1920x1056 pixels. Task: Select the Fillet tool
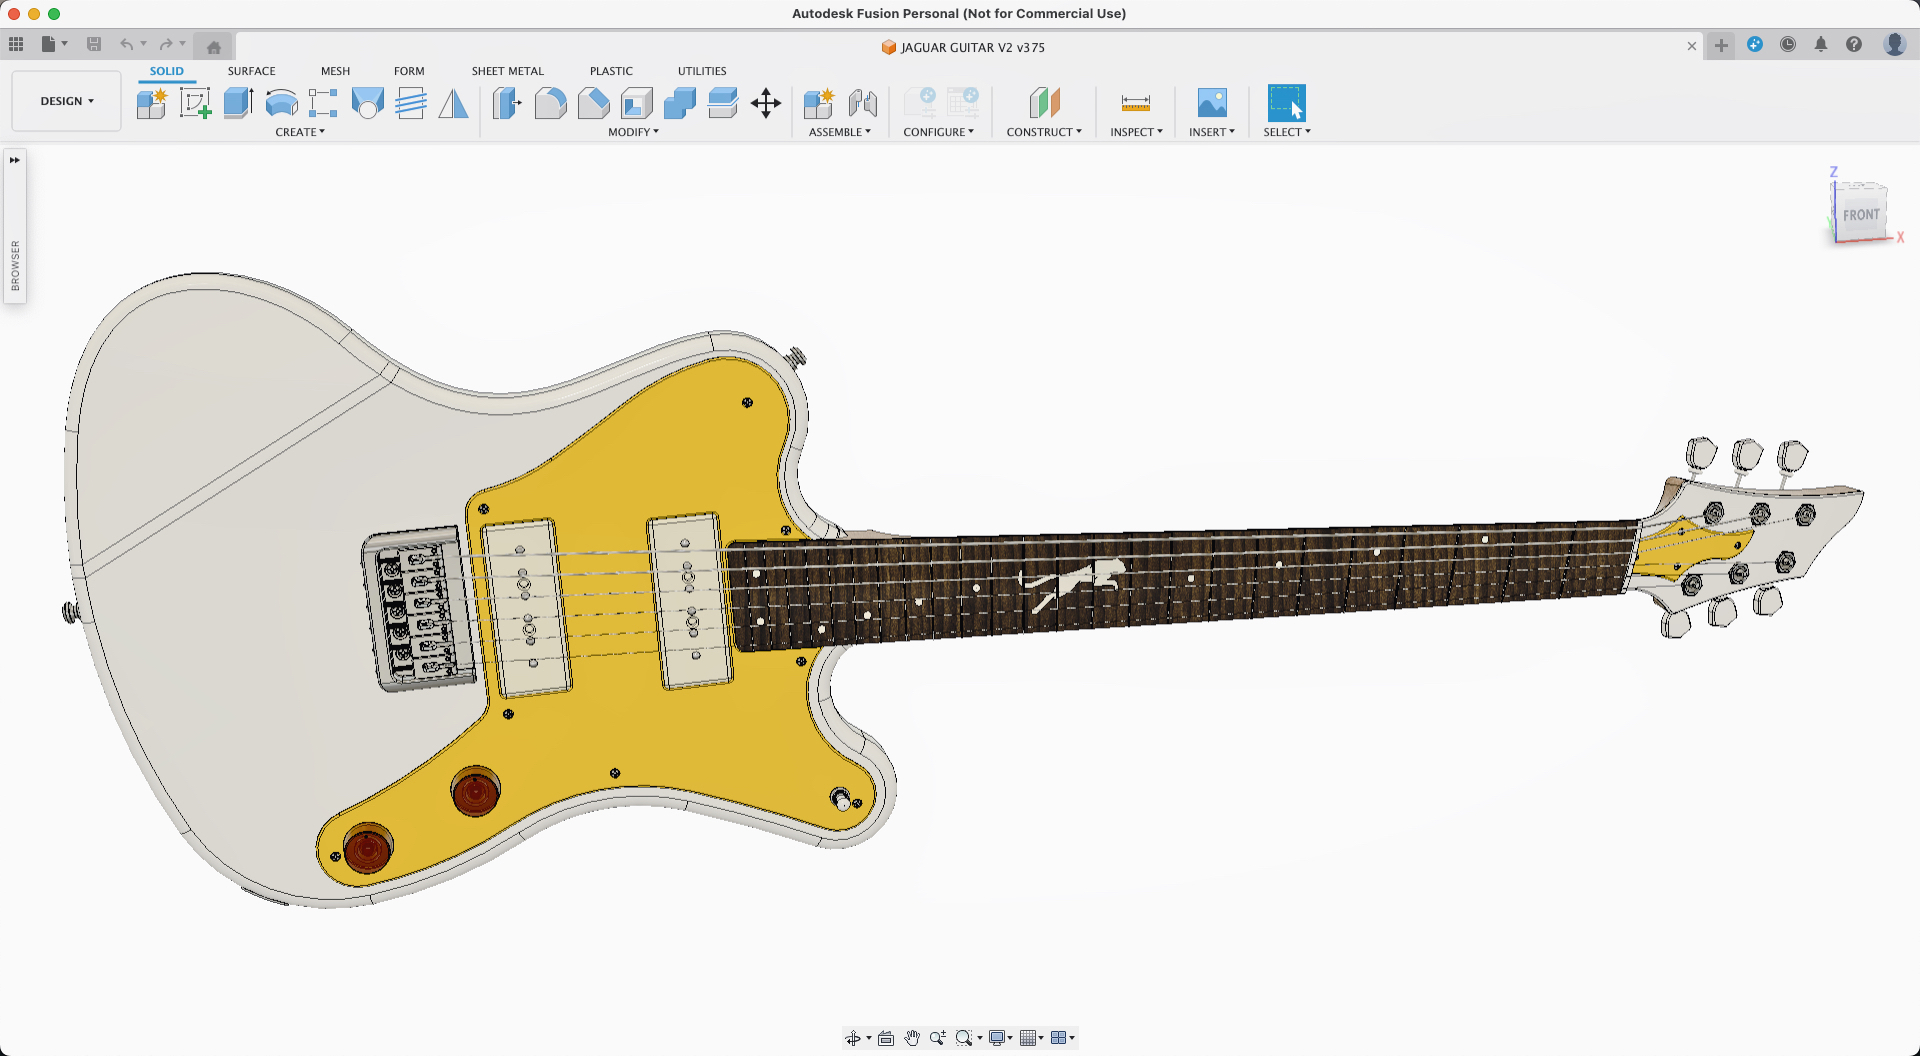point(550,103)
